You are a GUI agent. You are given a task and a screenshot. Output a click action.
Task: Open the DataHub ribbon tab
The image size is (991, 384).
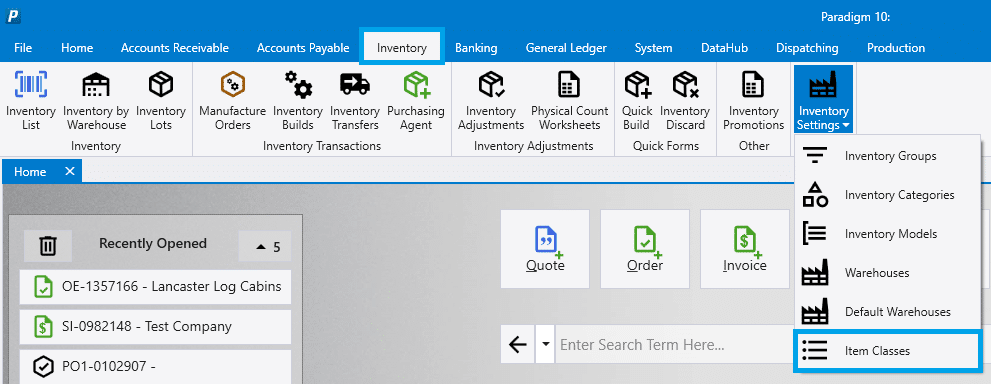tap(724, 48)
